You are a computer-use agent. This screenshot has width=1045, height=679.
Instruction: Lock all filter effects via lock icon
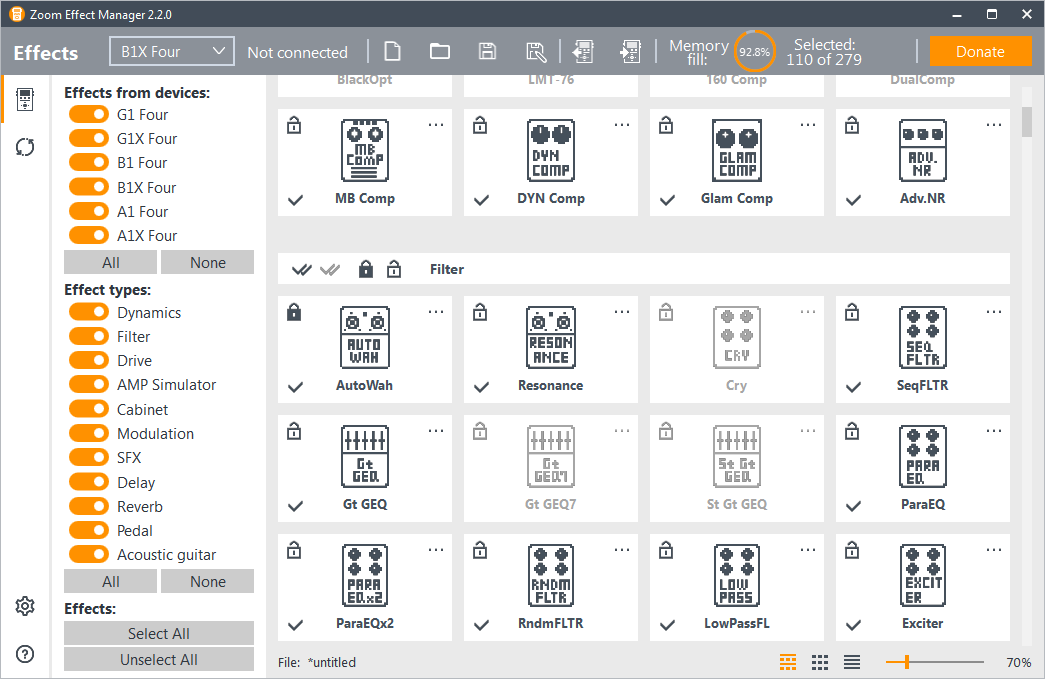[x=365, y=269]
